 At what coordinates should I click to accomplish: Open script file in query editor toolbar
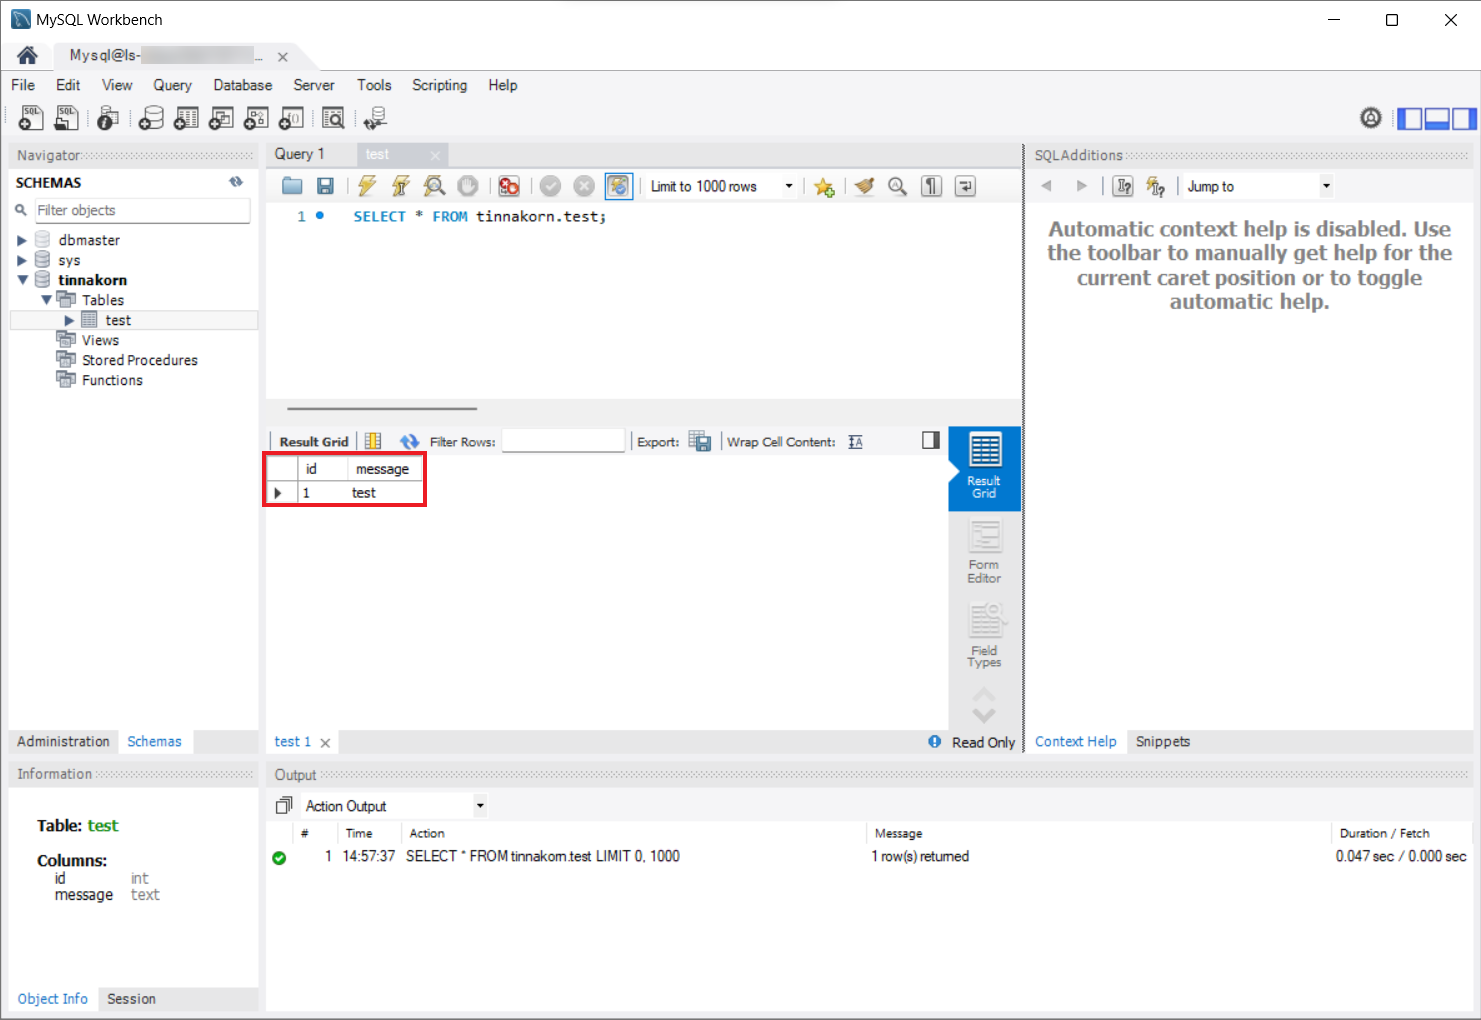click(x=292, y=186)
